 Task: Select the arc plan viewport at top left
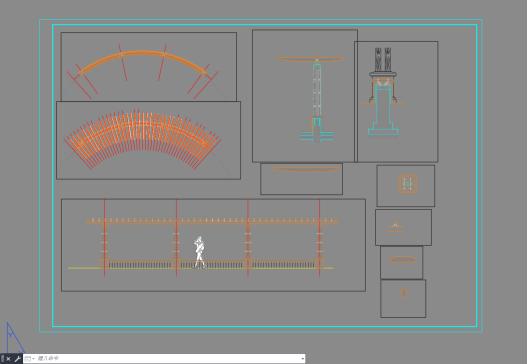(149, 67)
